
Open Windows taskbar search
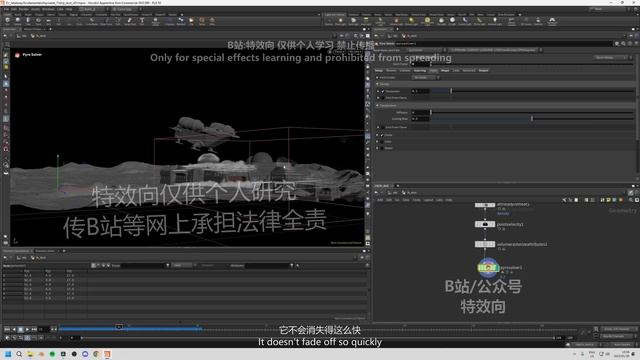point(19,354)
